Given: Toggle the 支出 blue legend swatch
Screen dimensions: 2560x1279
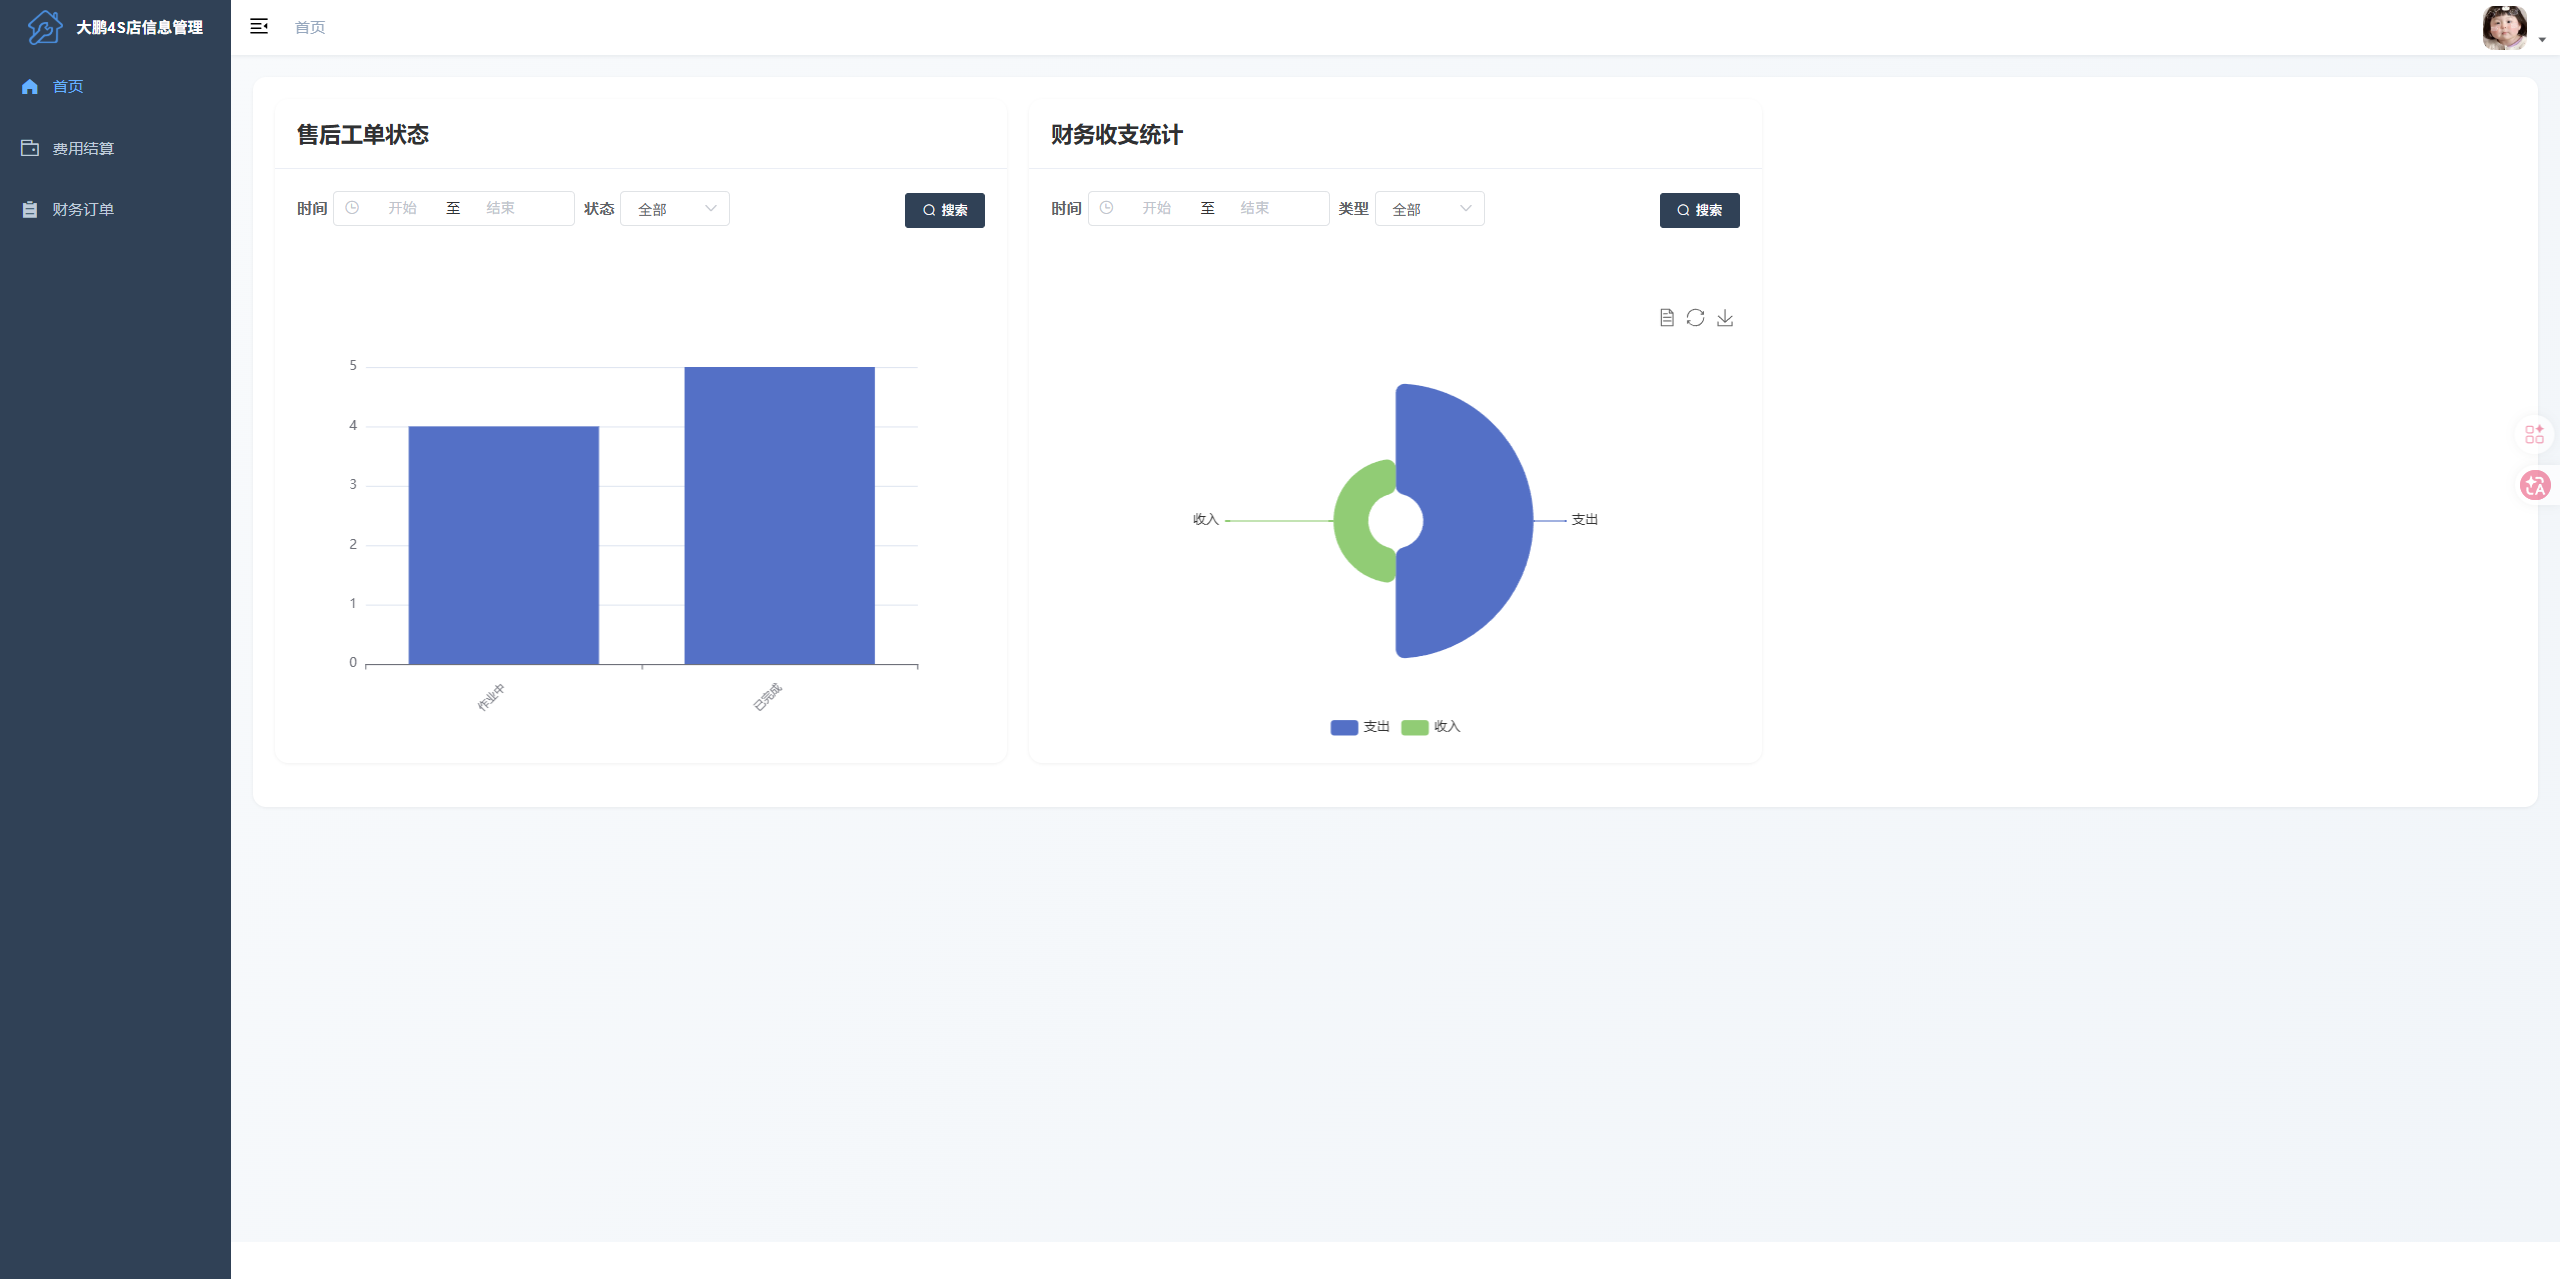Looking at the screenshot, I should coord(1344,728).
